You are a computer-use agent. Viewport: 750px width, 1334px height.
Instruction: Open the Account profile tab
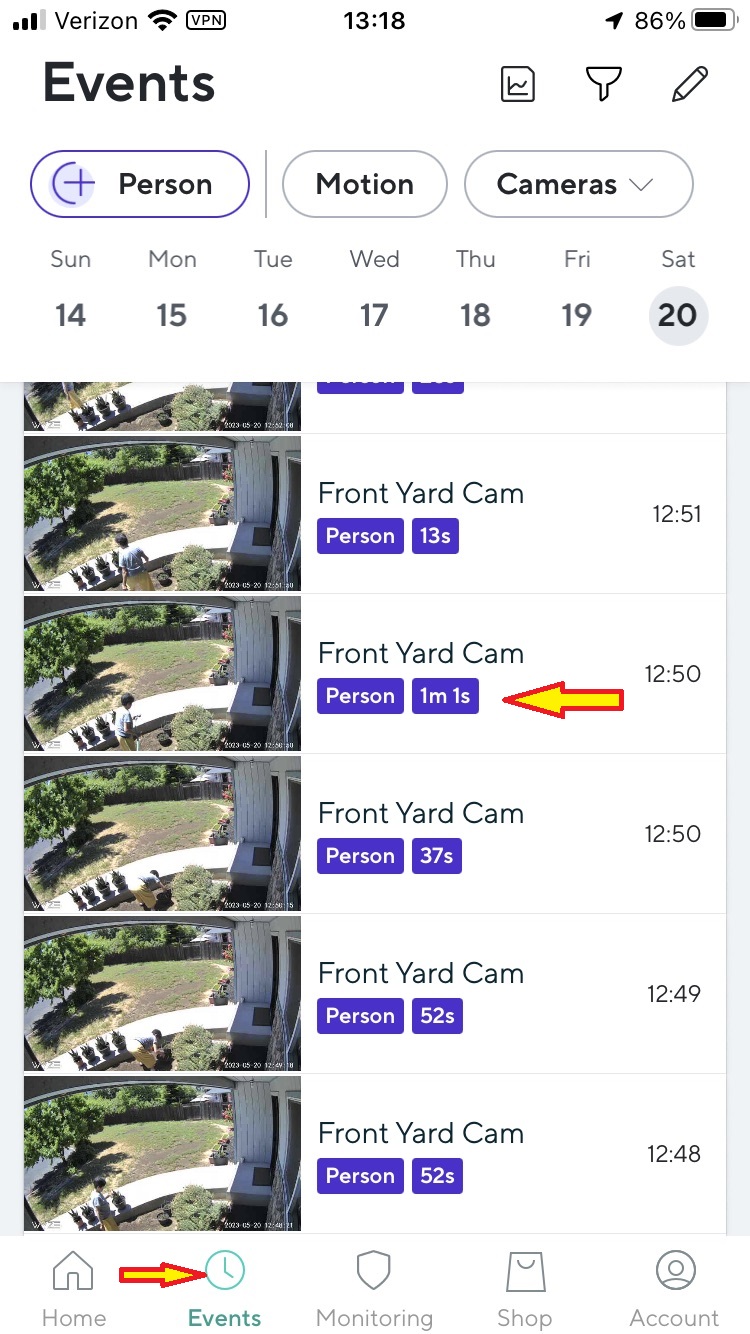[675, 1288]
